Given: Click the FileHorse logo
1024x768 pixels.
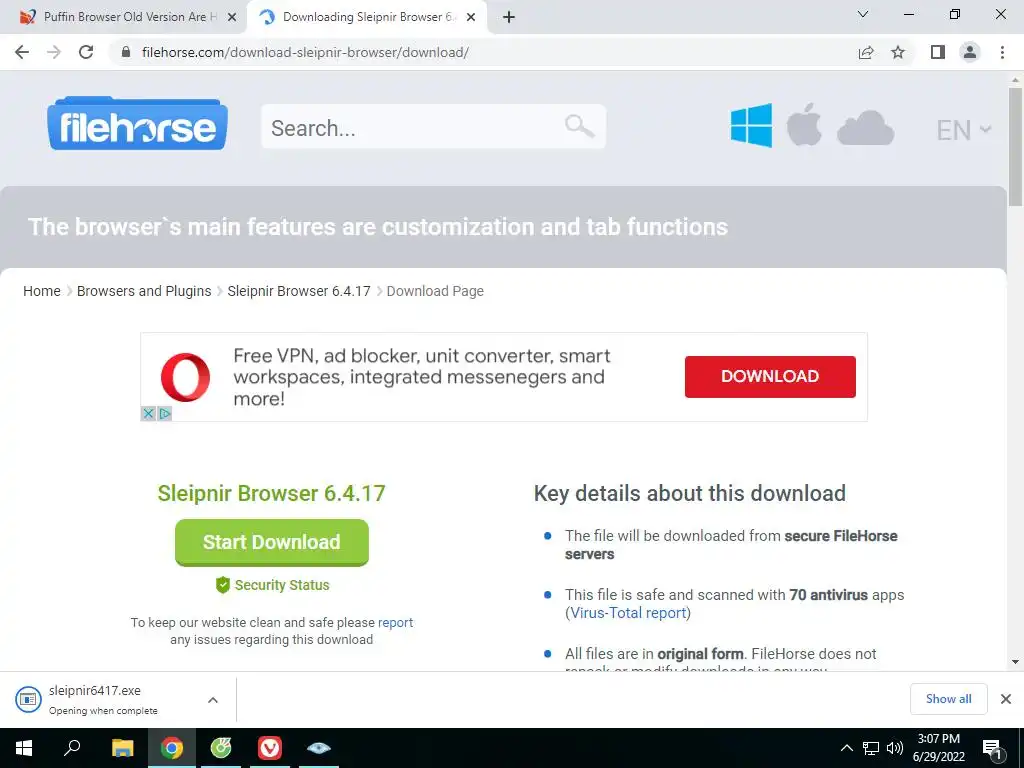Looking at the screenshot, I should (137, 123).
